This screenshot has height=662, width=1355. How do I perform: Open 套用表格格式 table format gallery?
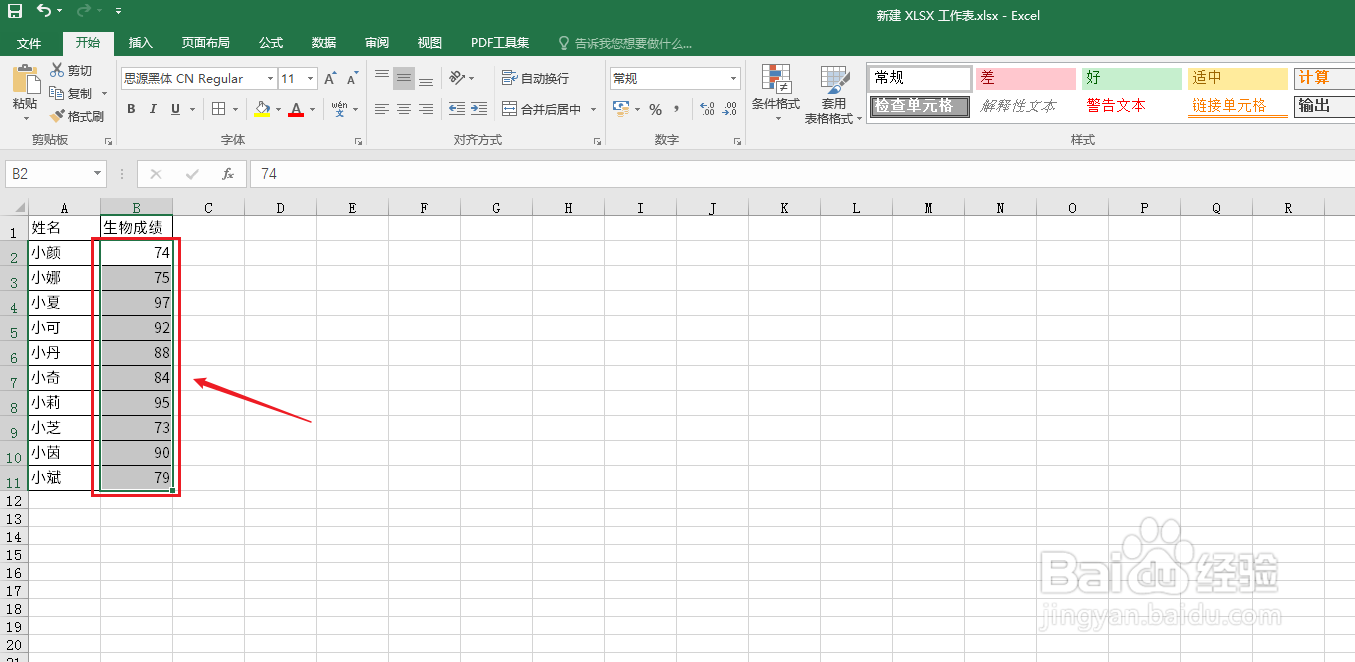(834, 95)
